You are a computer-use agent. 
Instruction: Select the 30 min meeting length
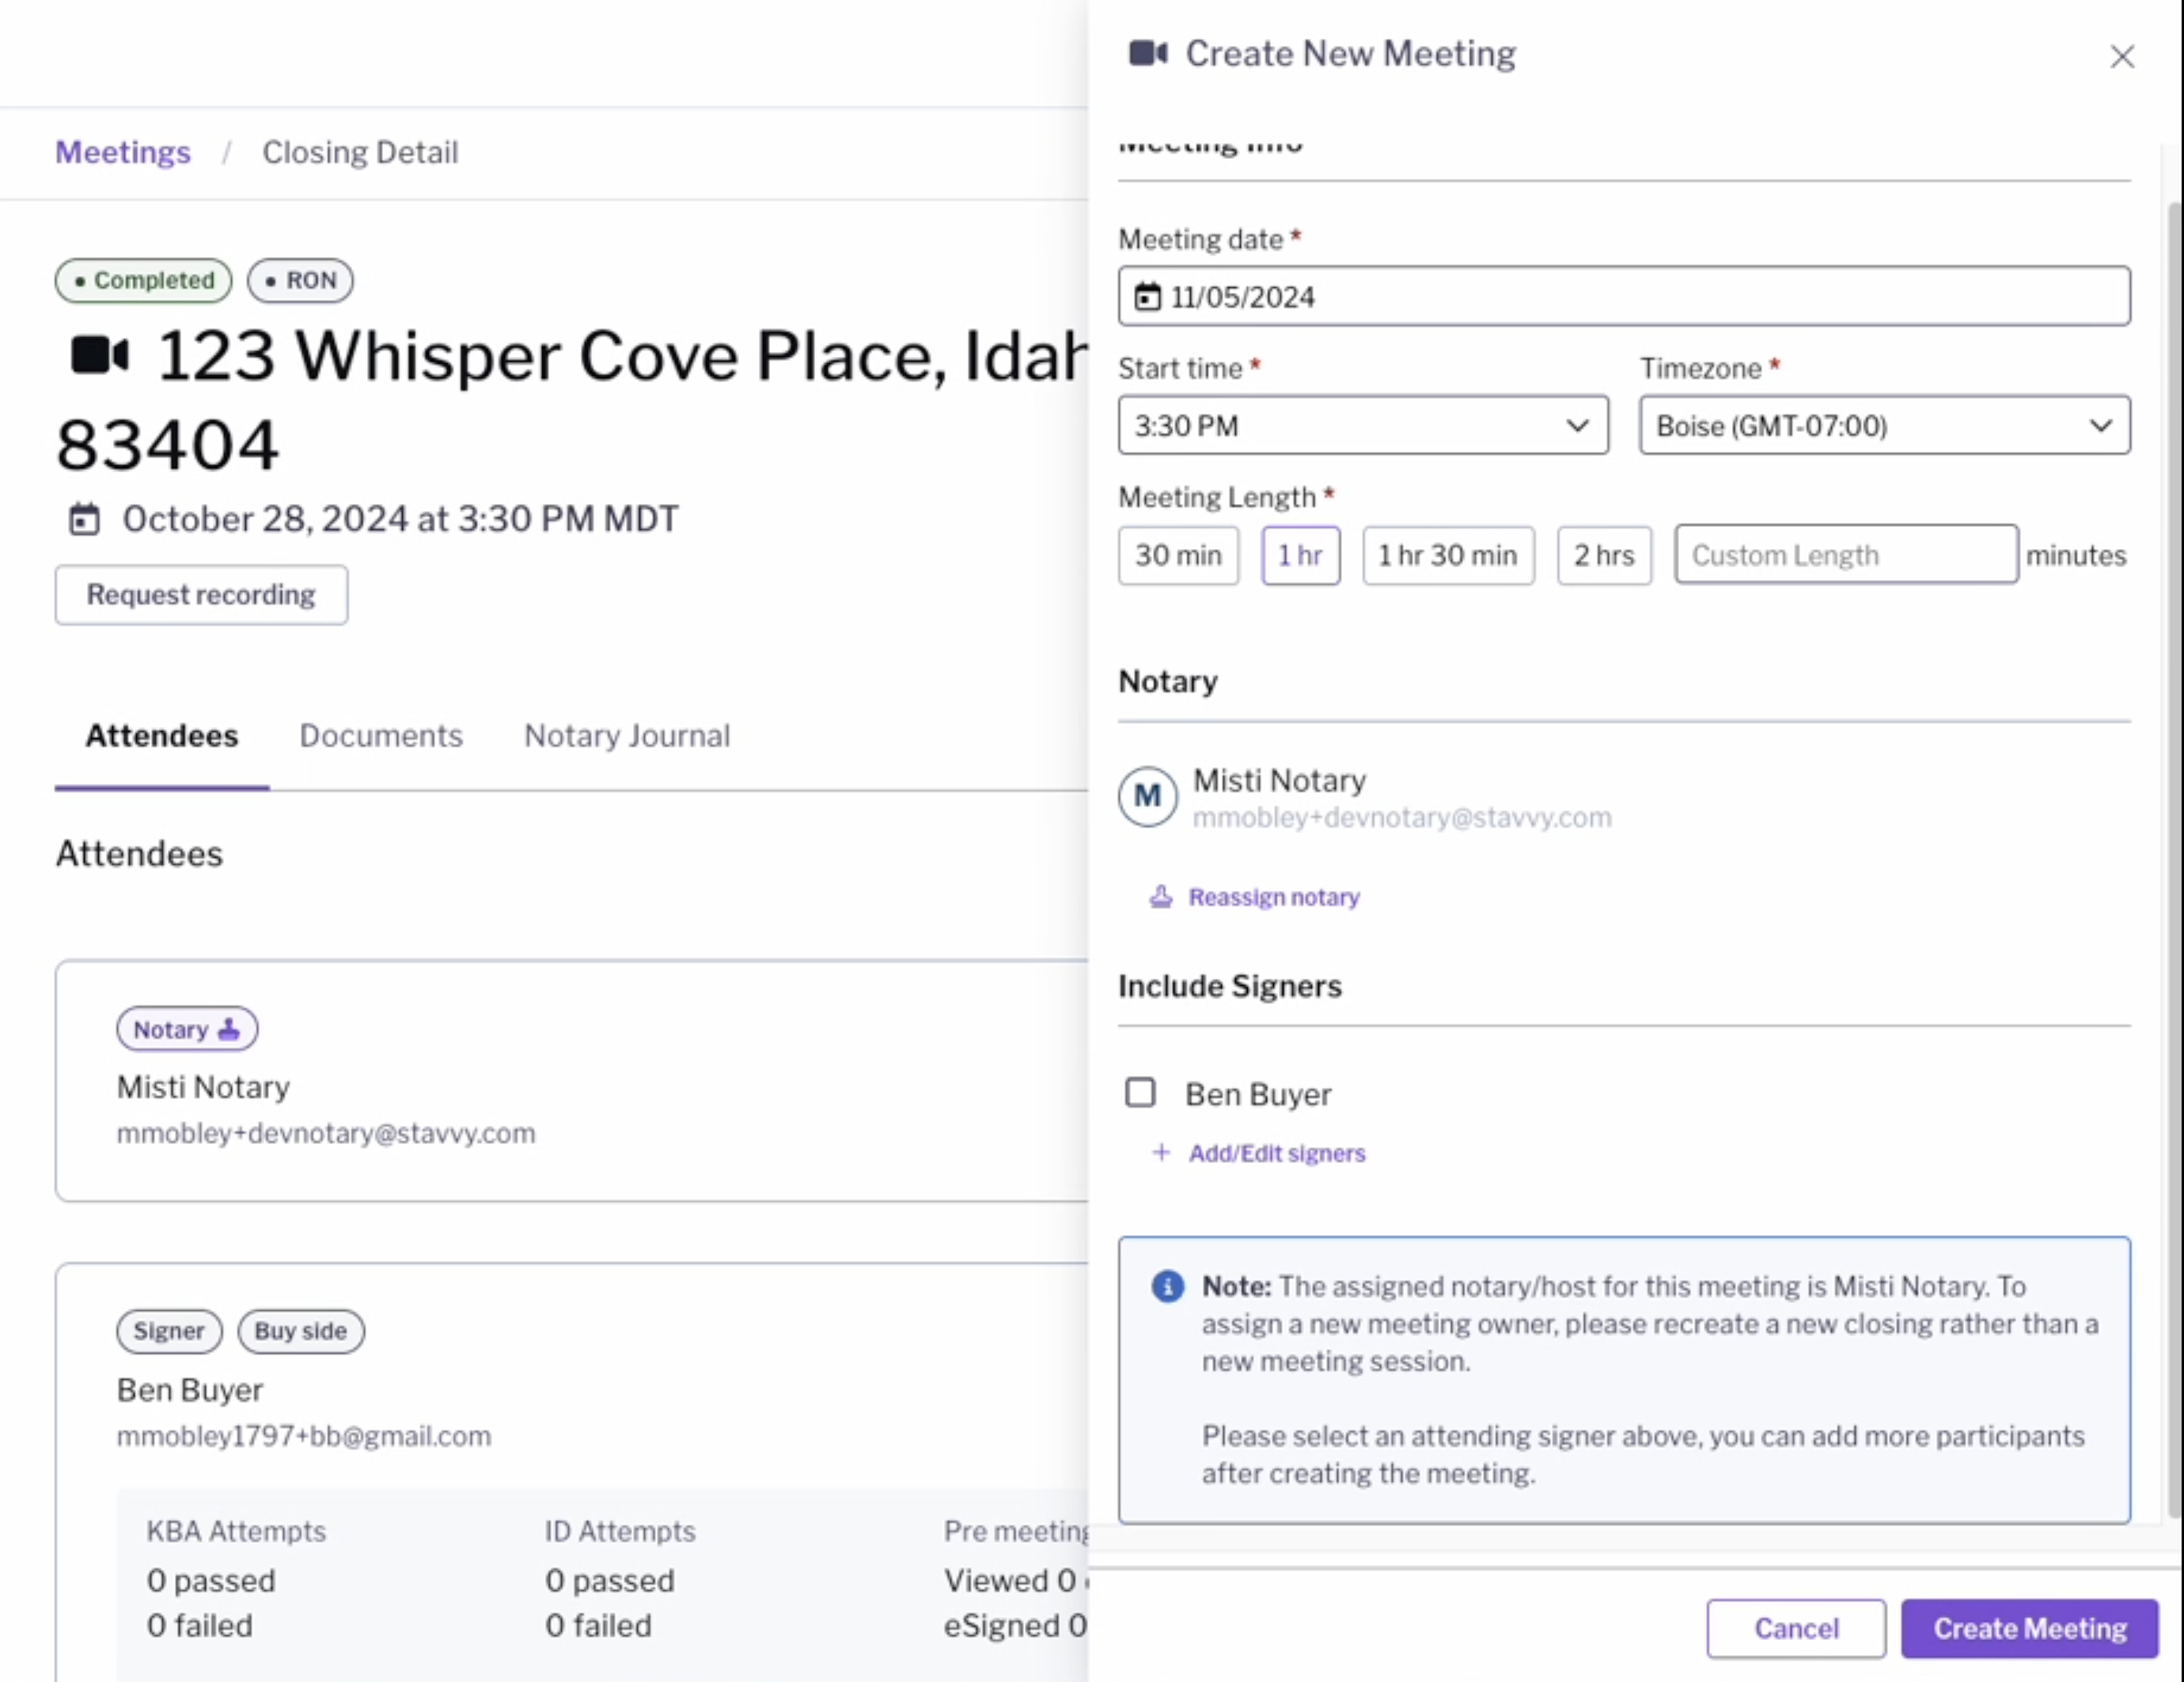point(1178,555)
